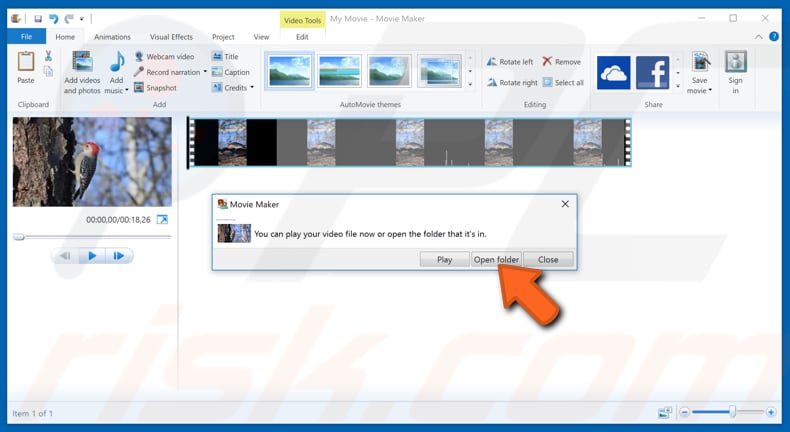Add Credits
Image resolution: width=790 pixels, height=432 pixels.
[230, 88]
